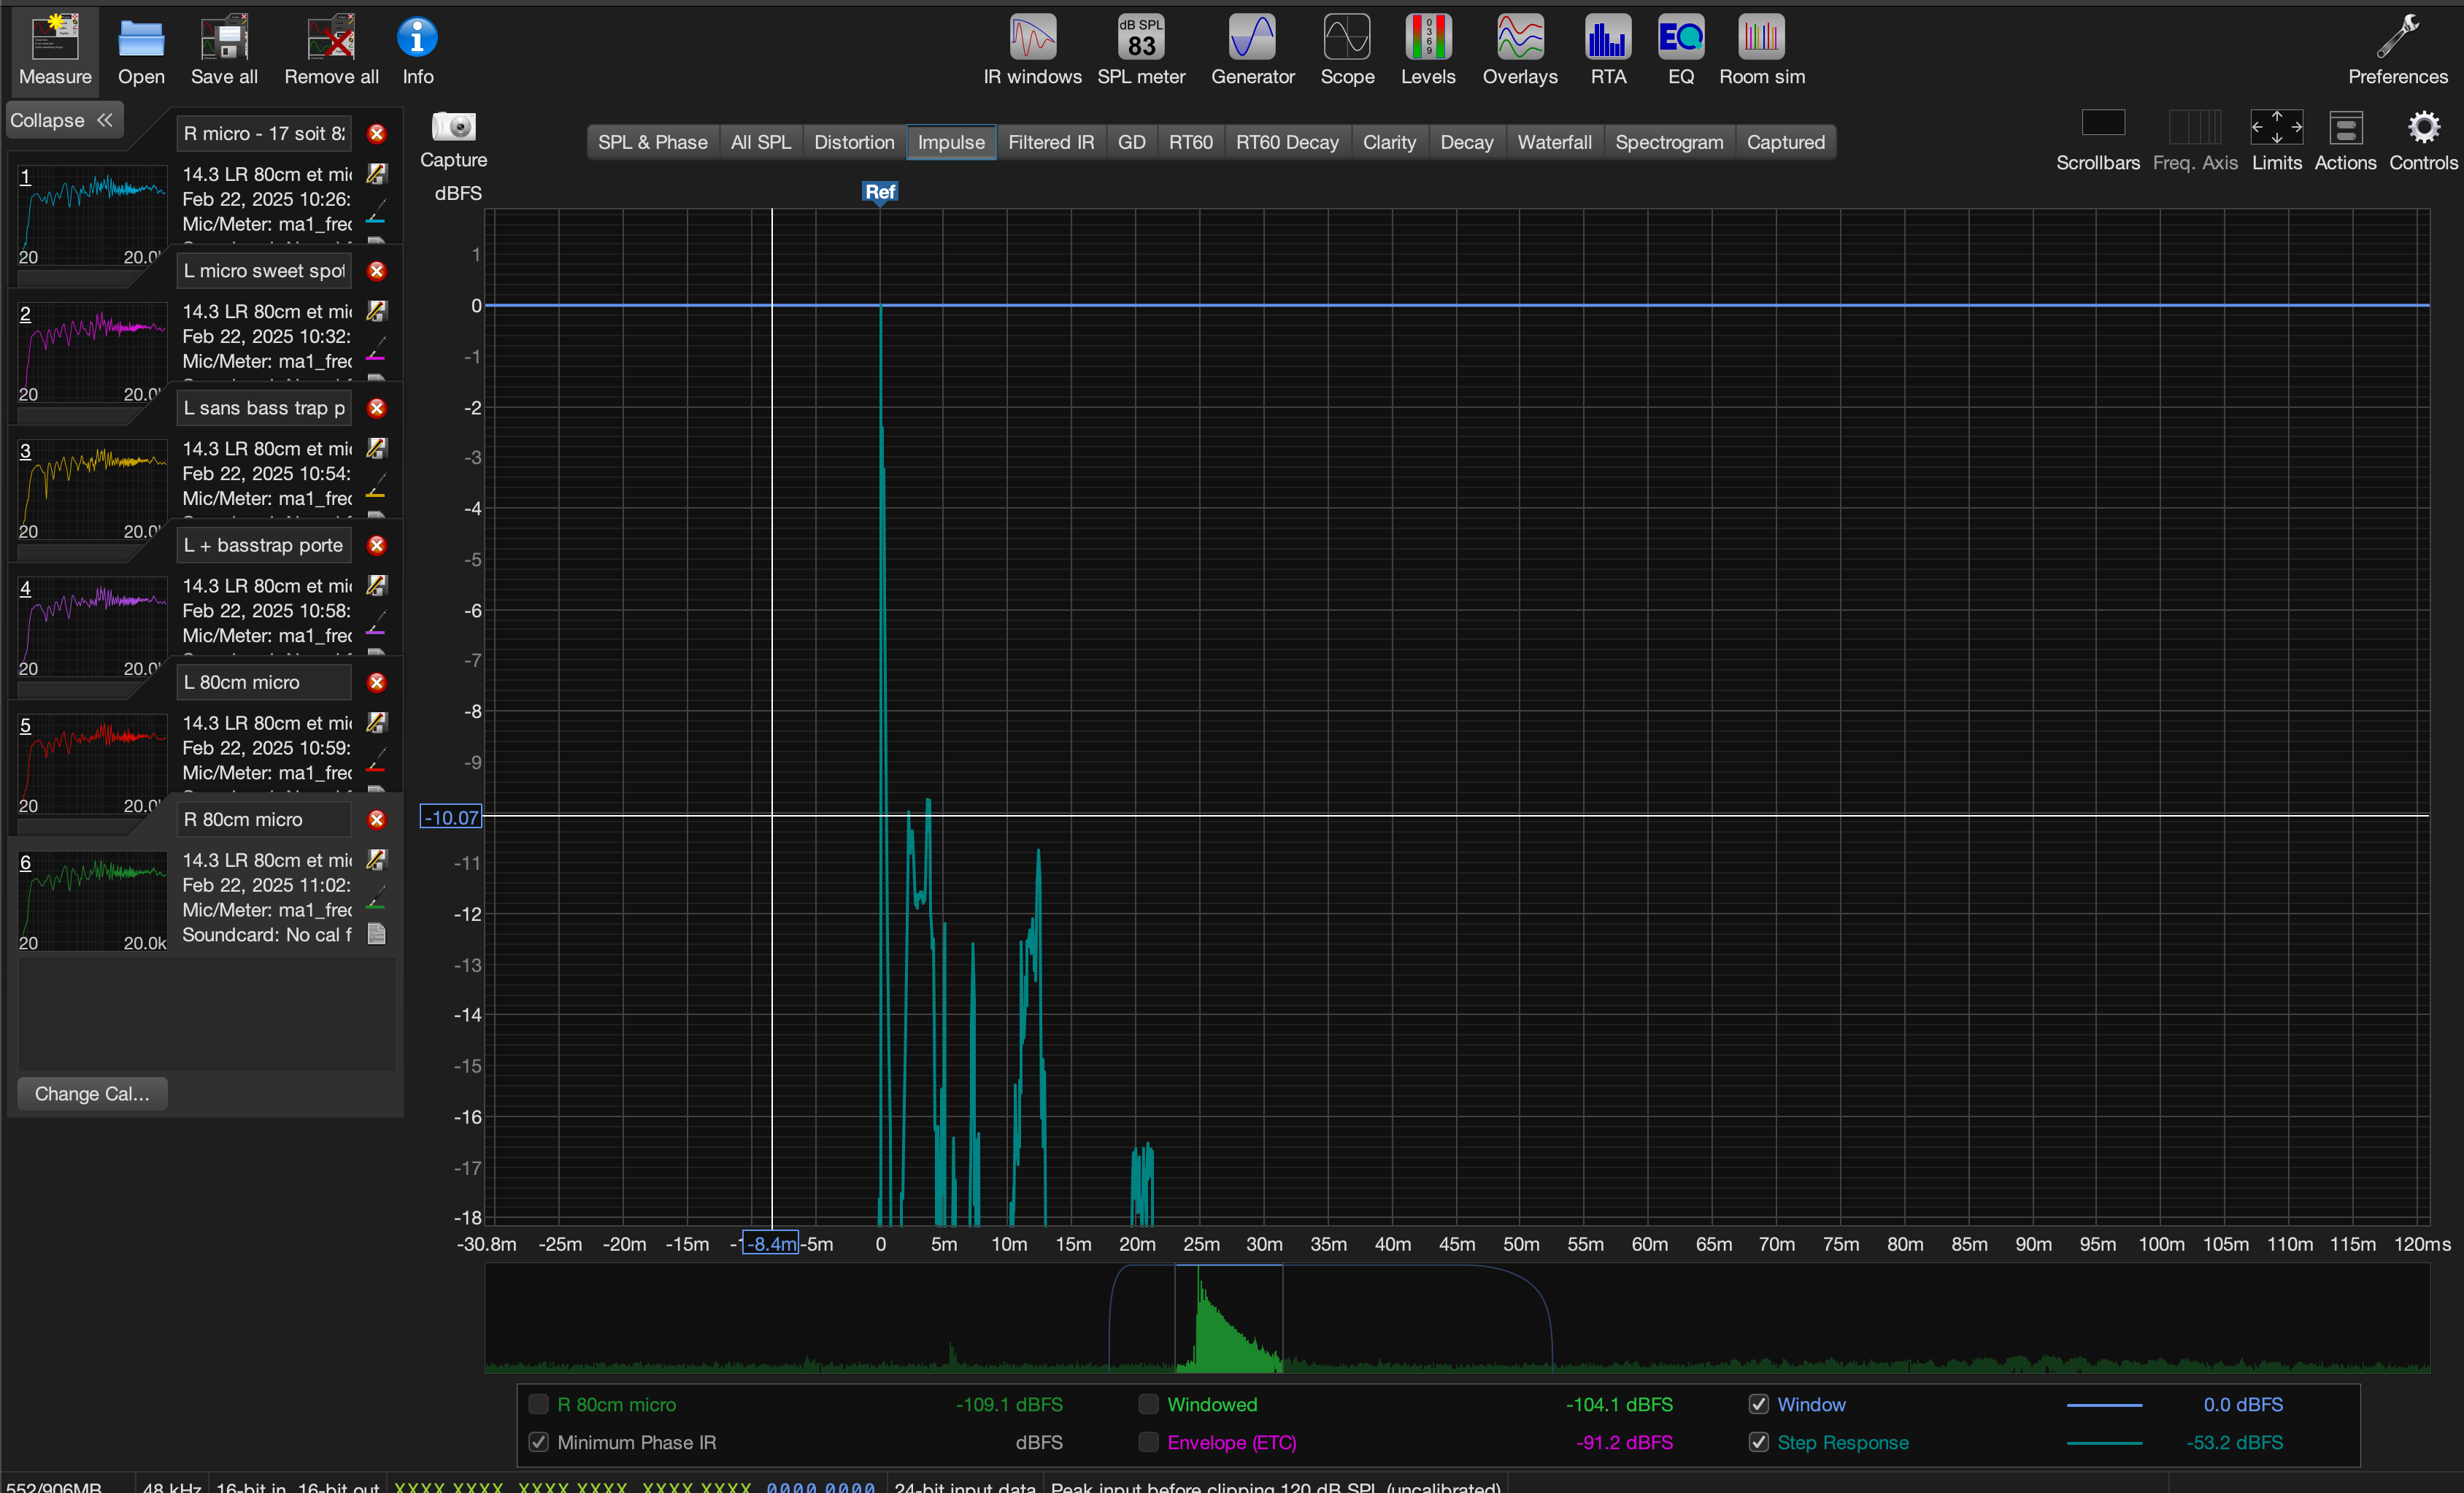Switch to All SPL tab
Image resolution: width=2464 pixels, height=1493 pixels.
760,142
